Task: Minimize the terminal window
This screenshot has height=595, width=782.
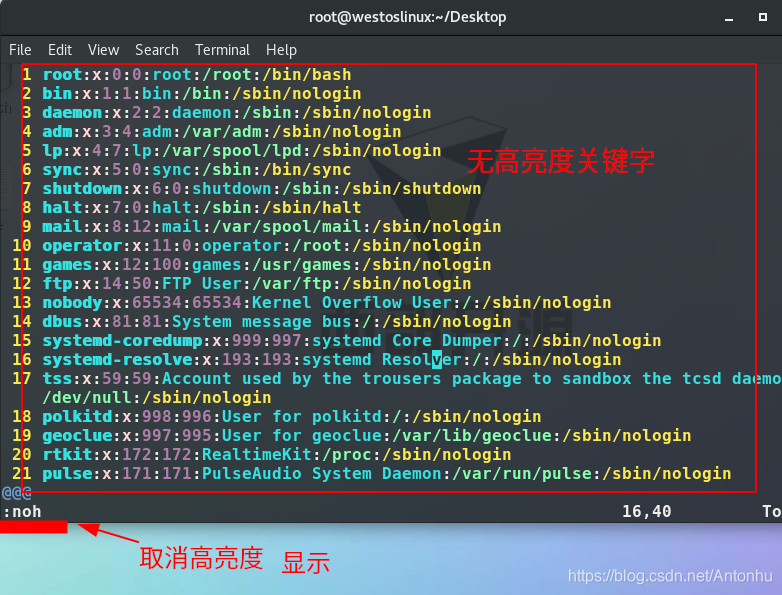Action: pos(729,18)
